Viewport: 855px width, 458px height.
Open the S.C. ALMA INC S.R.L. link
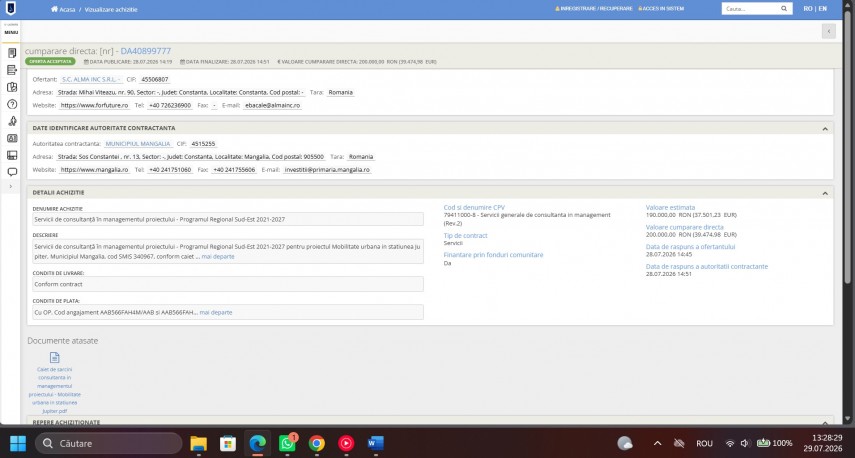pyautogui.click(x=91, y=80)
